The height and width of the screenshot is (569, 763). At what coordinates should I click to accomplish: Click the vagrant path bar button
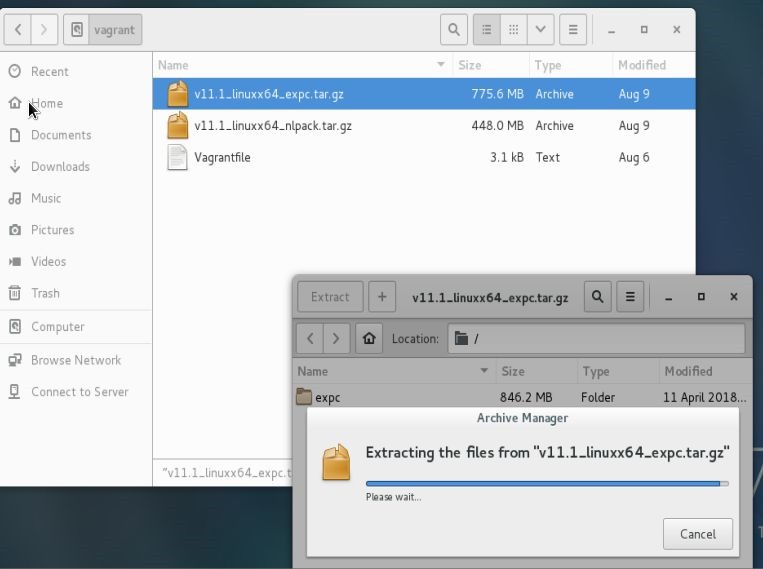pyautogui.click(x=104, y=30)
